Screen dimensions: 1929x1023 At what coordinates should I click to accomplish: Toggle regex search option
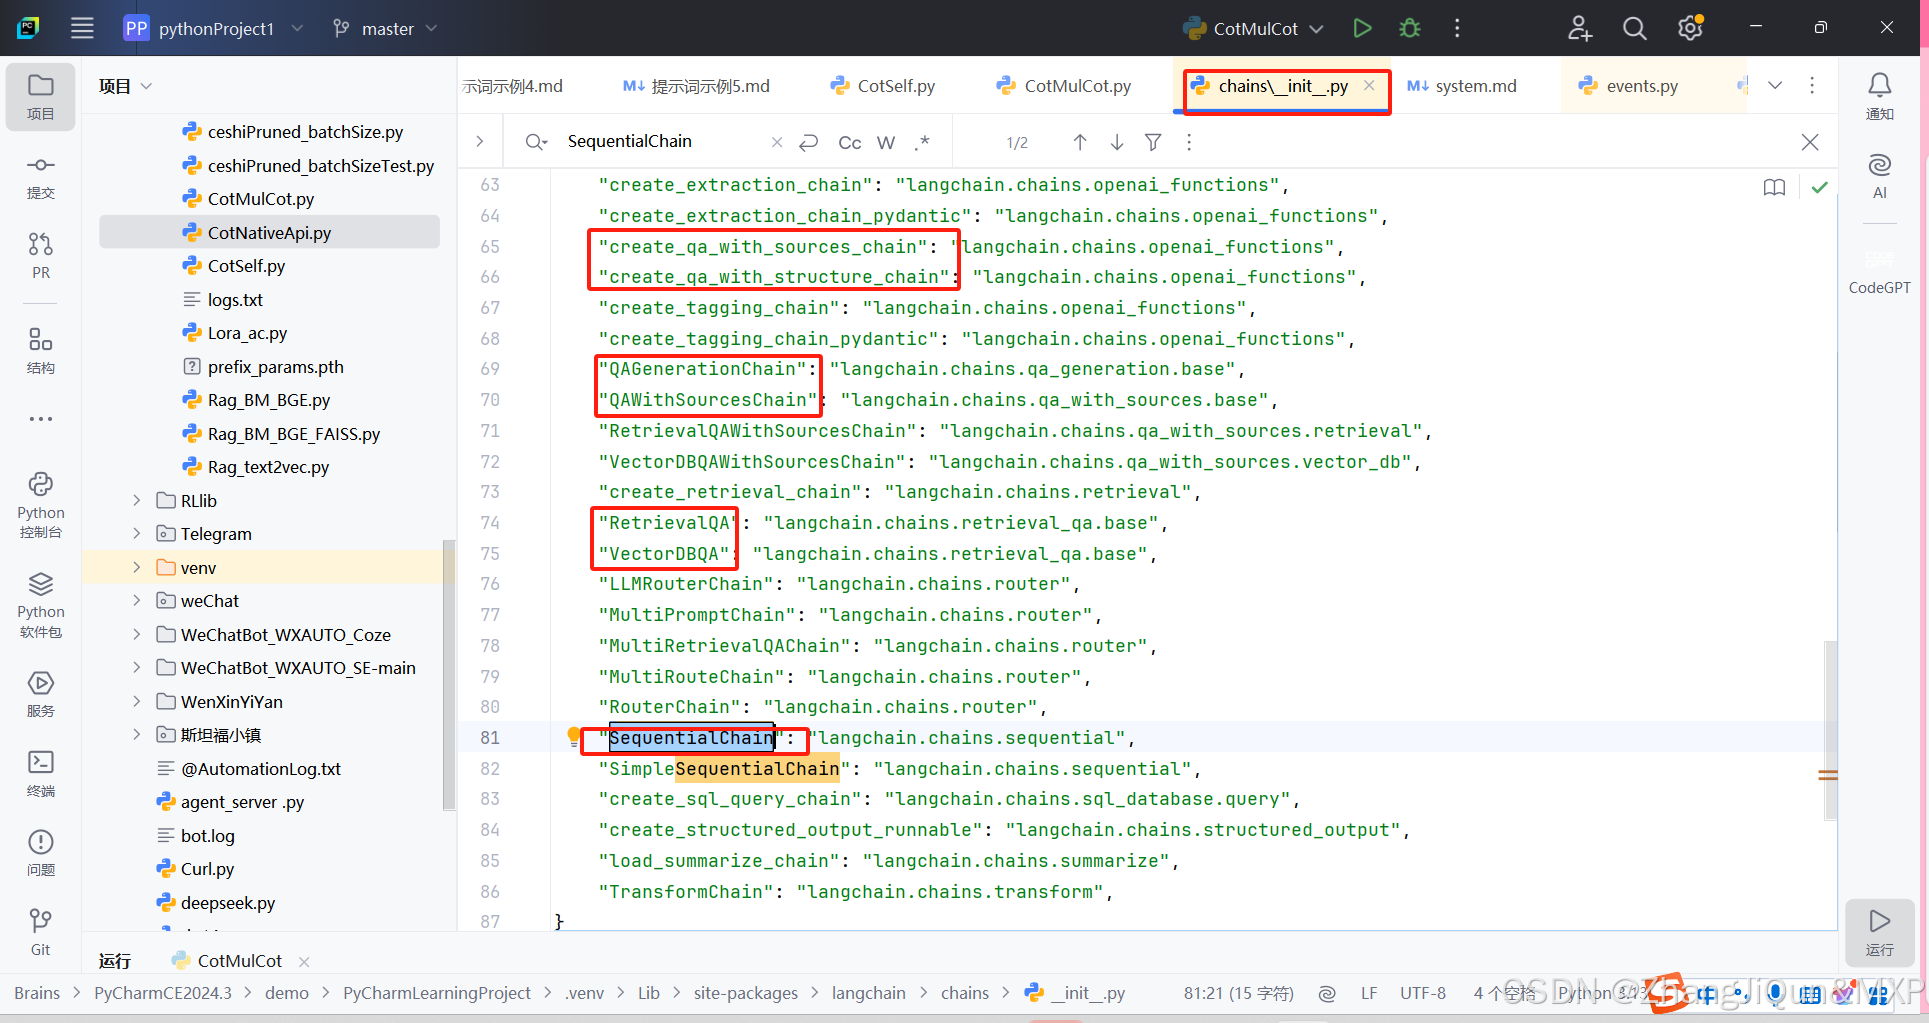click(x=923, y=142)
